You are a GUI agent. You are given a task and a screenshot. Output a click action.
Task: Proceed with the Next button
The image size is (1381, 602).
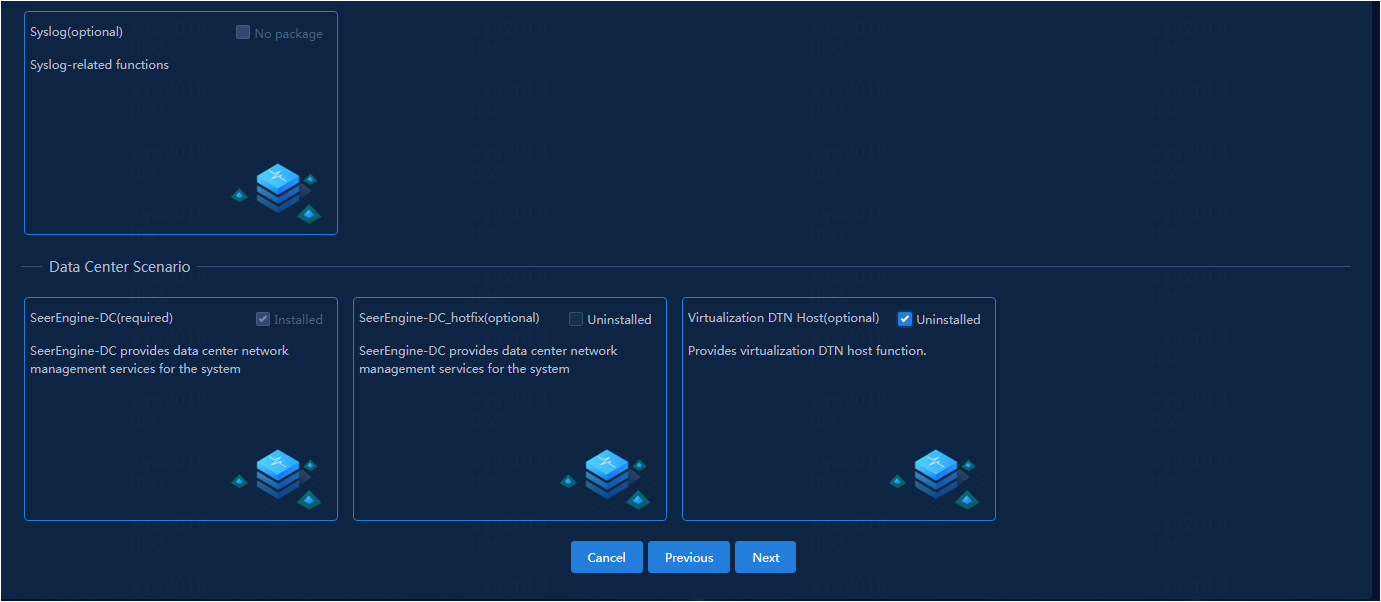coord(766,557)
